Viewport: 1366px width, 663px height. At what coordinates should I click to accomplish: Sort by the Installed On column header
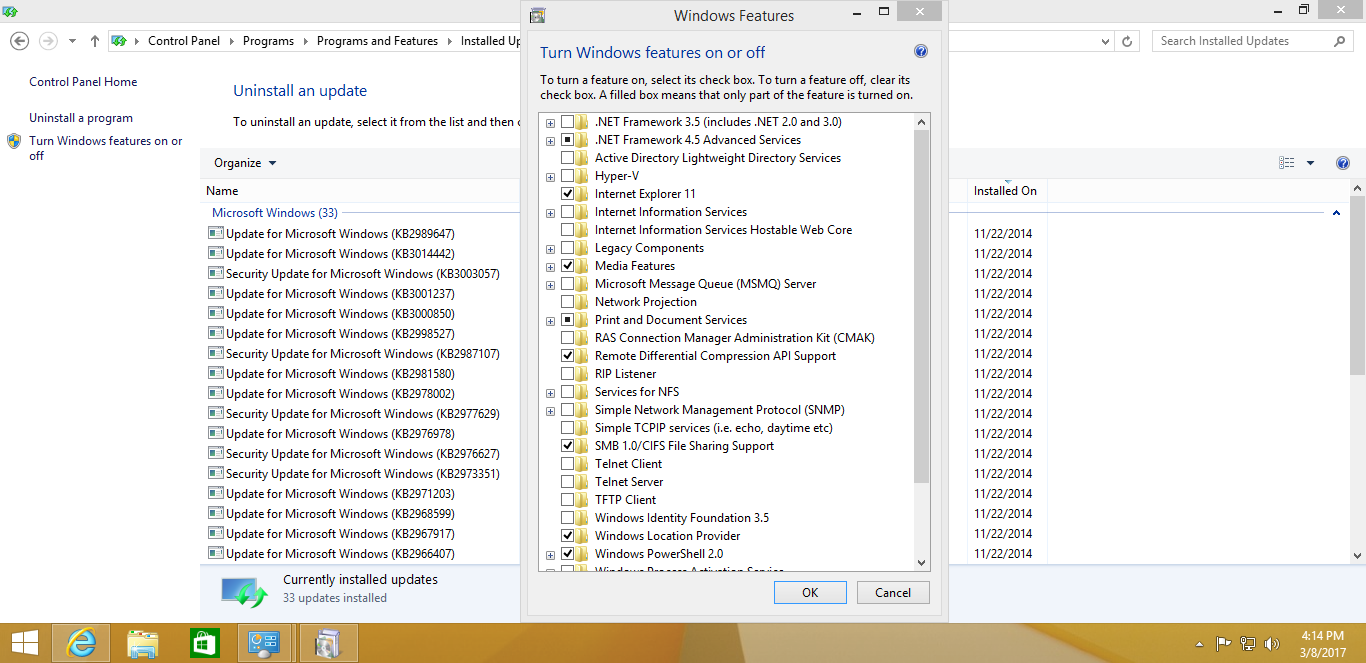tap(1005, 191)
